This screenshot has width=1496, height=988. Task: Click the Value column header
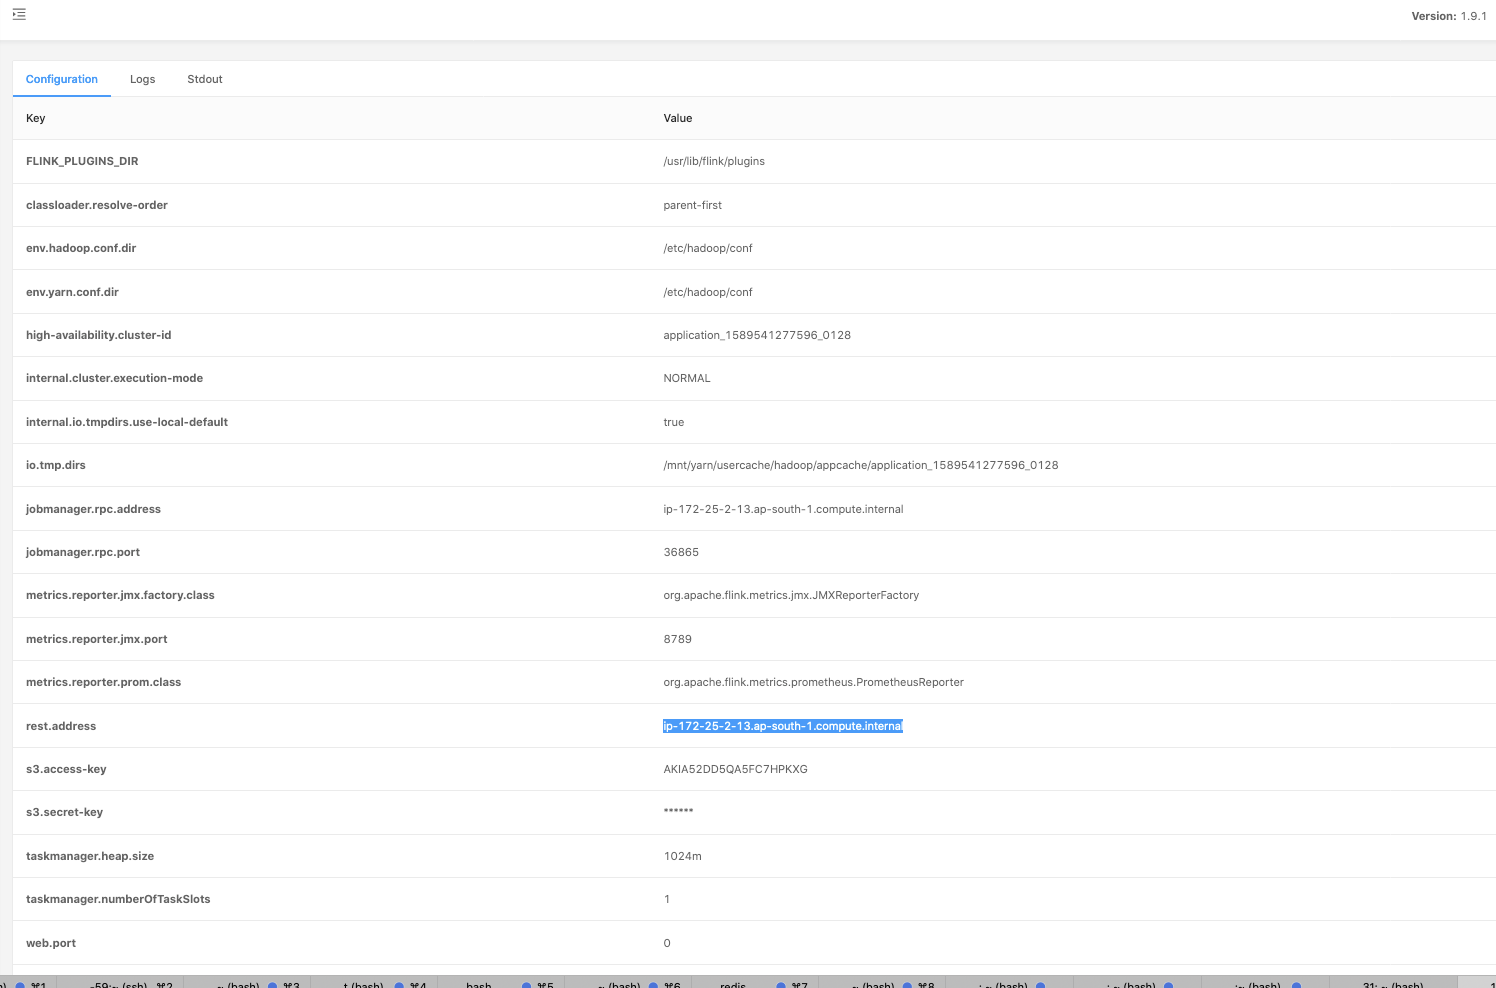pos(677,118)
